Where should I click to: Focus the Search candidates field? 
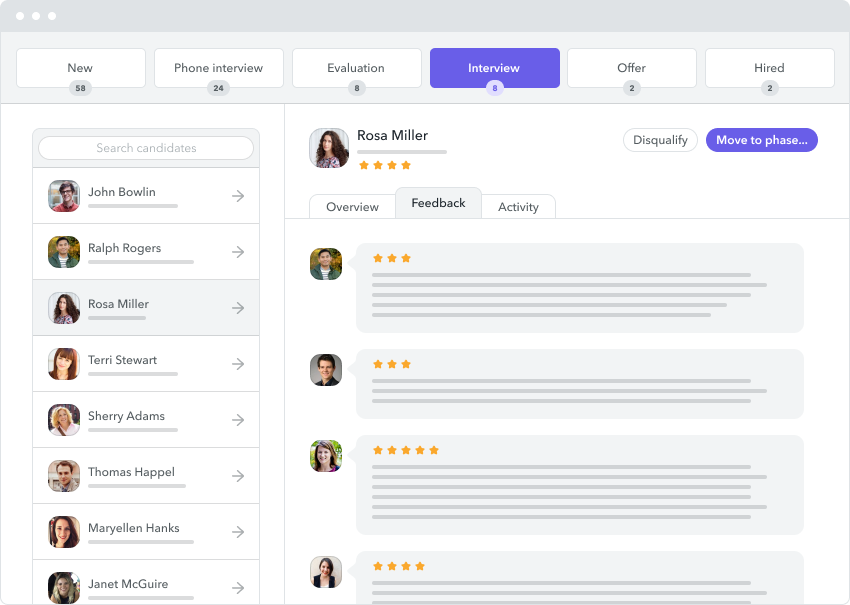click(x=146, y=148)
